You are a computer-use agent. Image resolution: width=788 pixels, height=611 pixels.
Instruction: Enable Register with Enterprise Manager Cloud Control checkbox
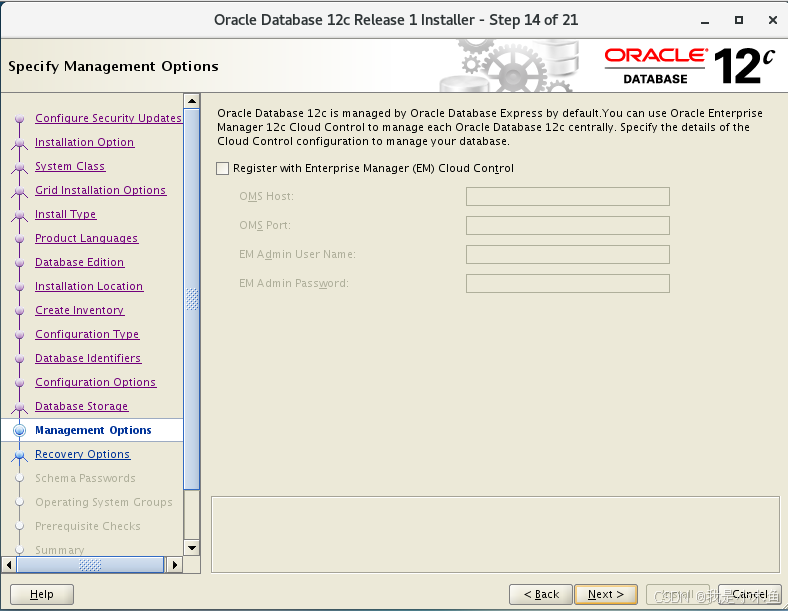point(222,168)
